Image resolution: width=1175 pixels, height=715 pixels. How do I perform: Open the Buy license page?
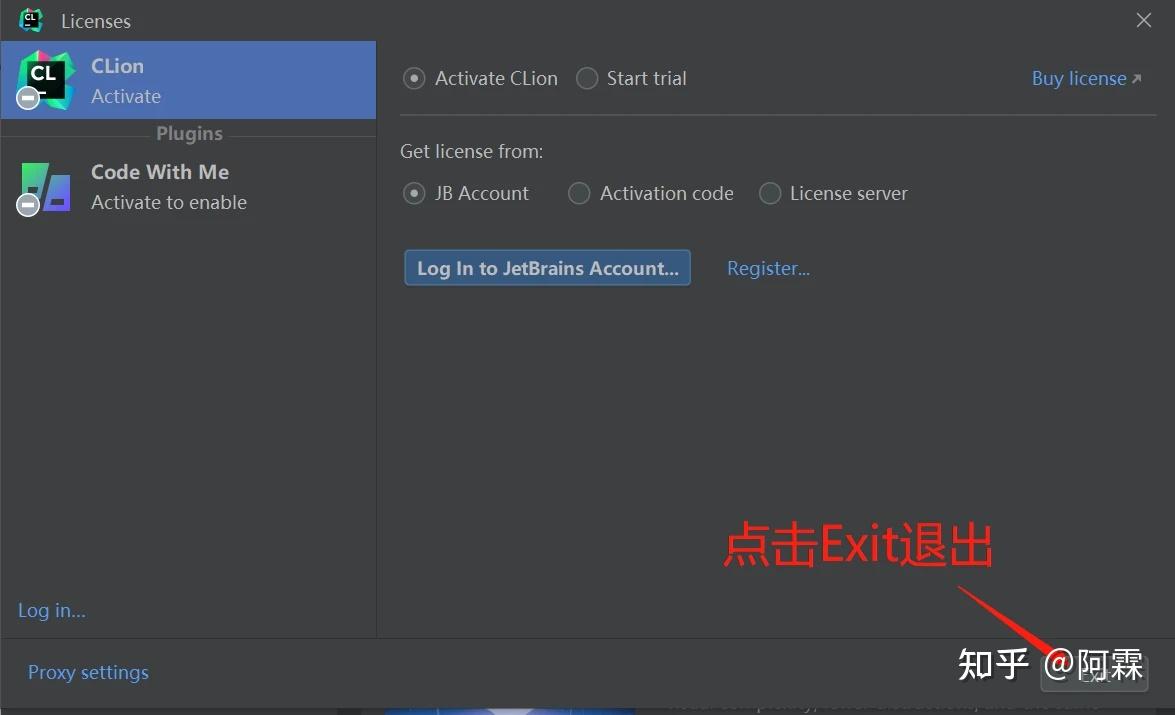click(x=1081, y=78)
